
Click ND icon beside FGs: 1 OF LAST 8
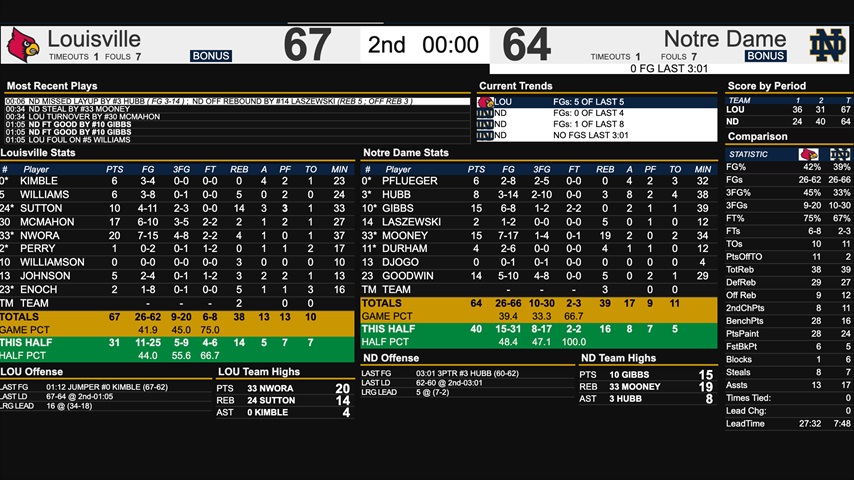coord(486,124)
